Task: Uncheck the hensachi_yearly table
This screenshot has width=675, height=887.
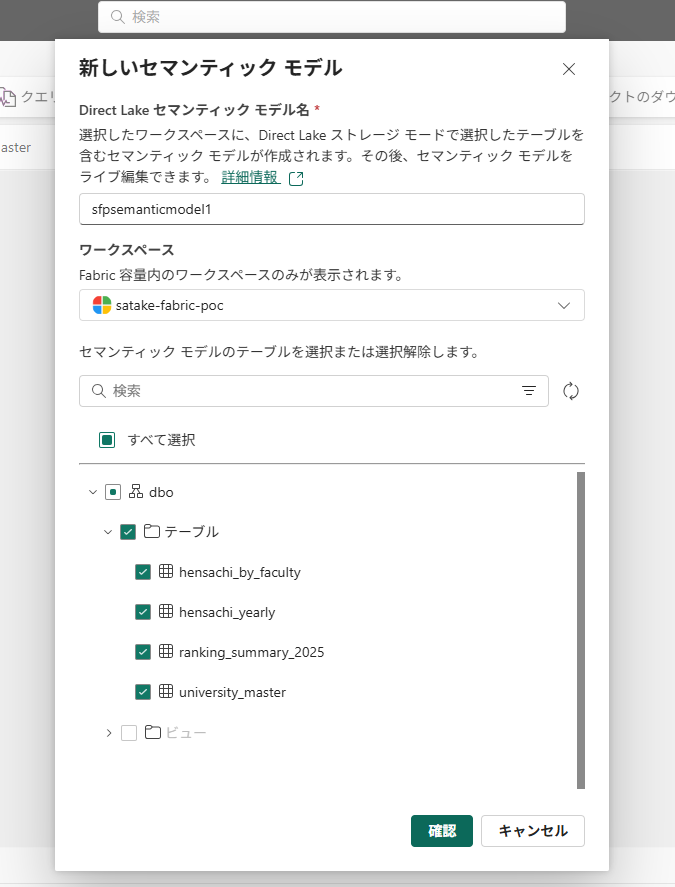Action: (x=143, y=612)
